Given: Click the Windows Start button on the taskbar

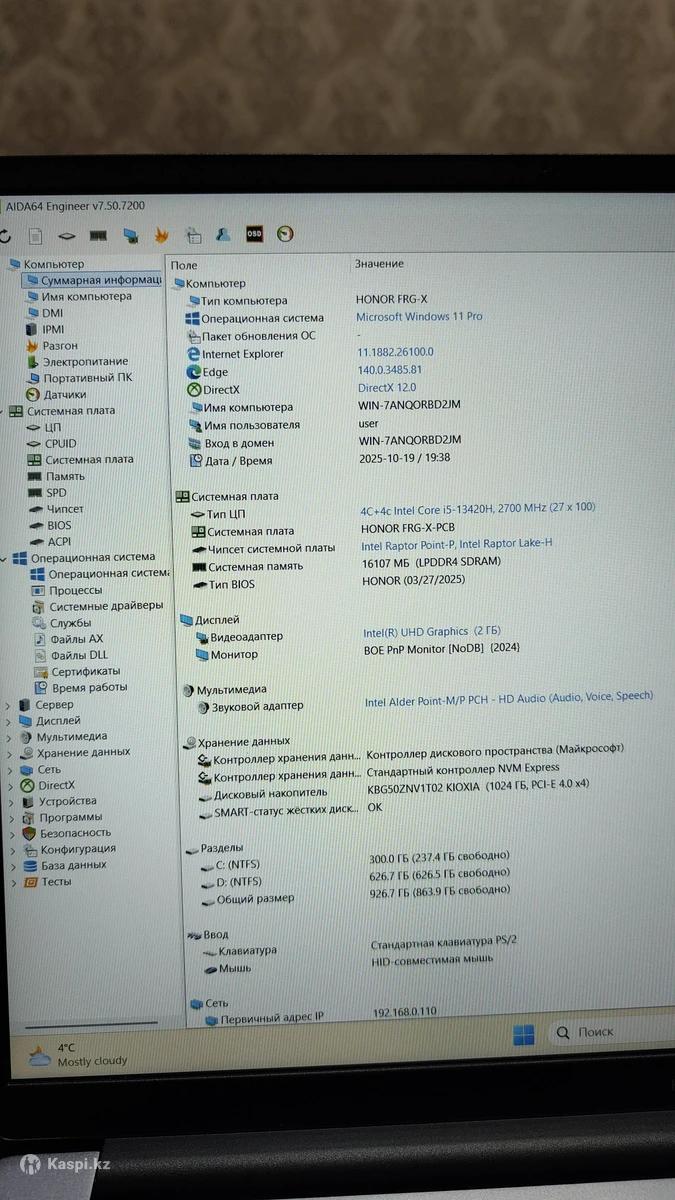Looking at the screenshot, I should click(x=523, y=1035).
